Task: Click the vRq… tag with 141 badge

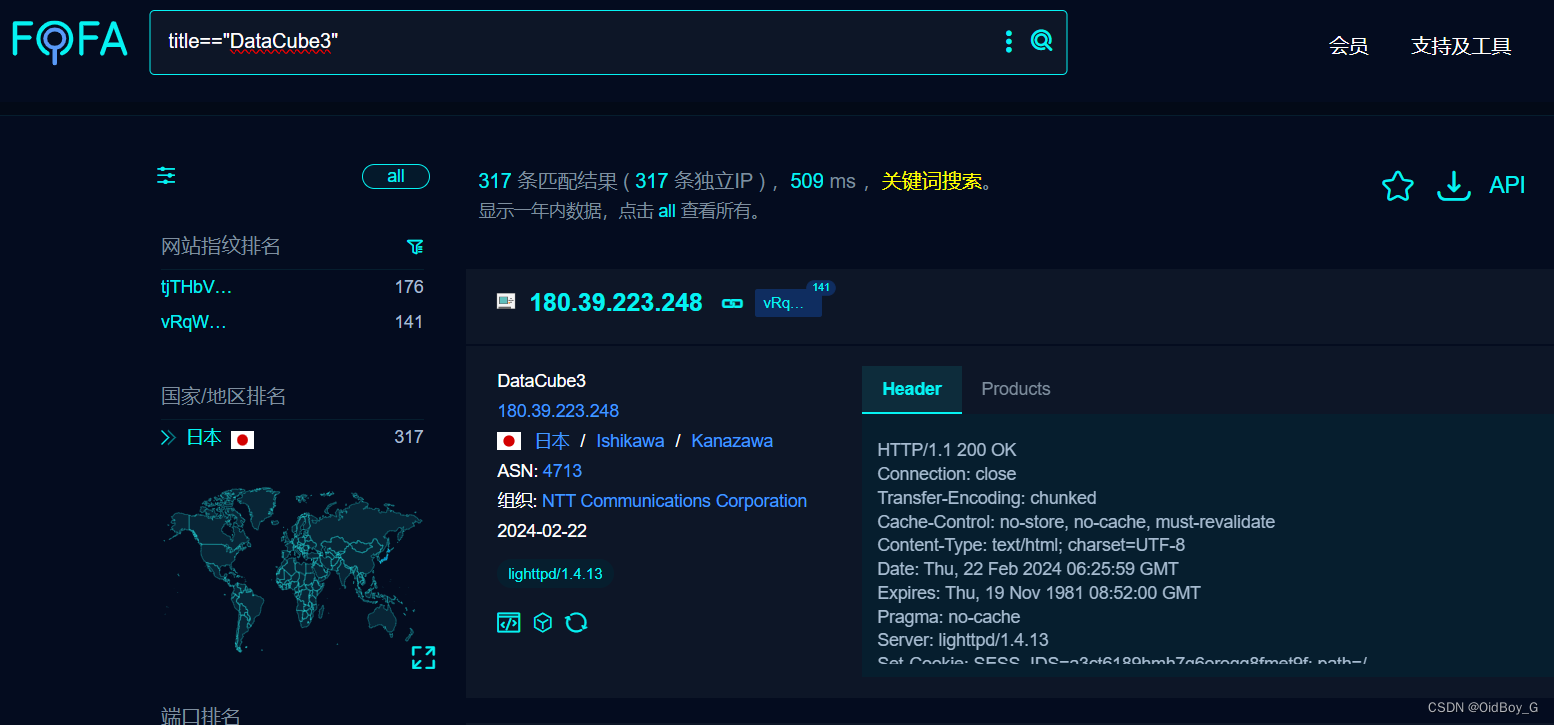Action: point(788,303)
